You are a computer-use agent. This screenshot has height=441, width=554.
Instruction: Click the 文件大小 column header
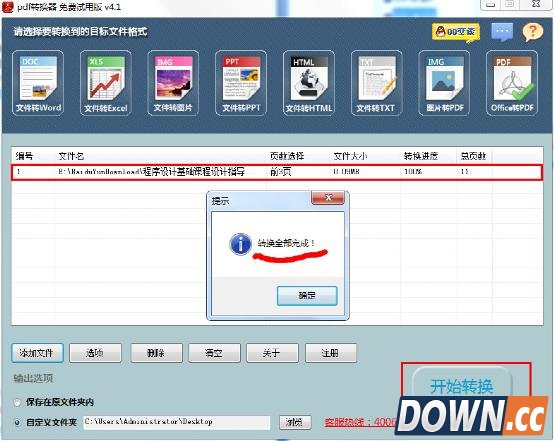click(x=350, y=156)
